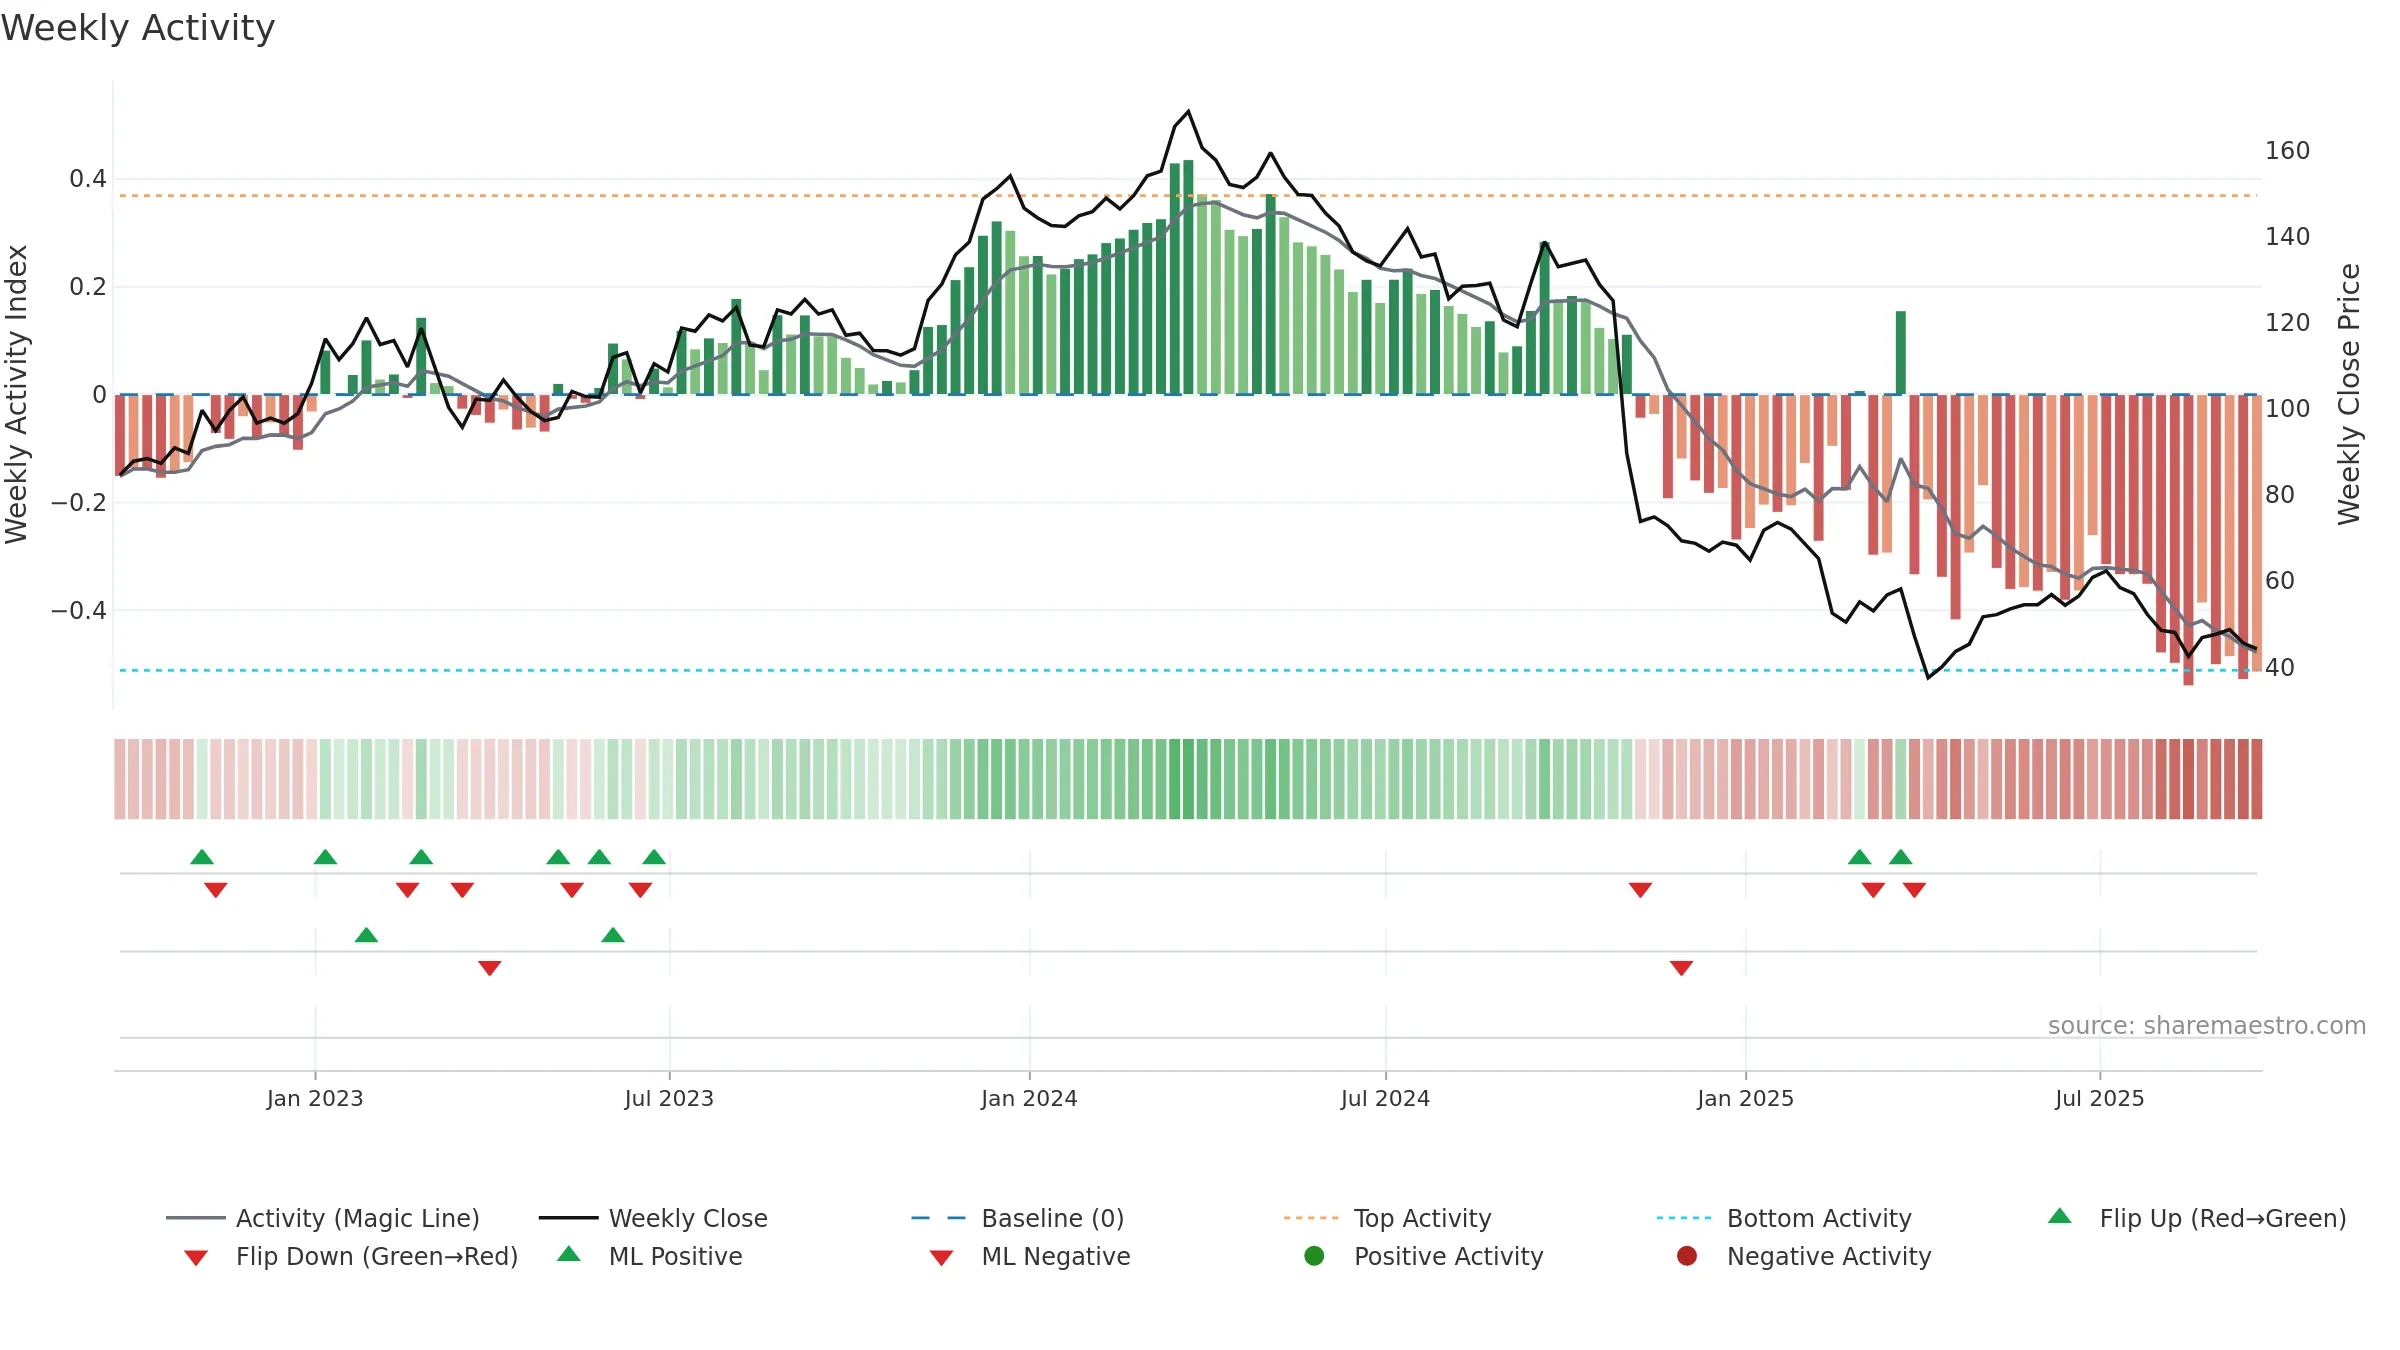This screenshot has height=1350, width=2400.
Task: Click the 60 price tick label
Action: [x=2280, y=581]
